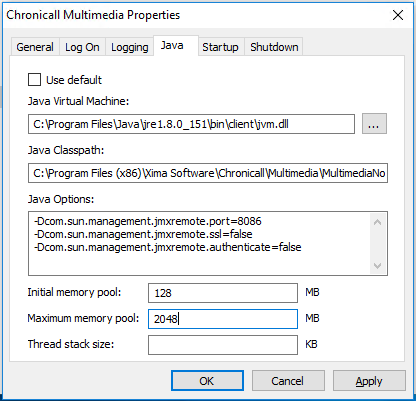Click the Thread stack size field
416x401 pixels.
click(x=223, y=345)
